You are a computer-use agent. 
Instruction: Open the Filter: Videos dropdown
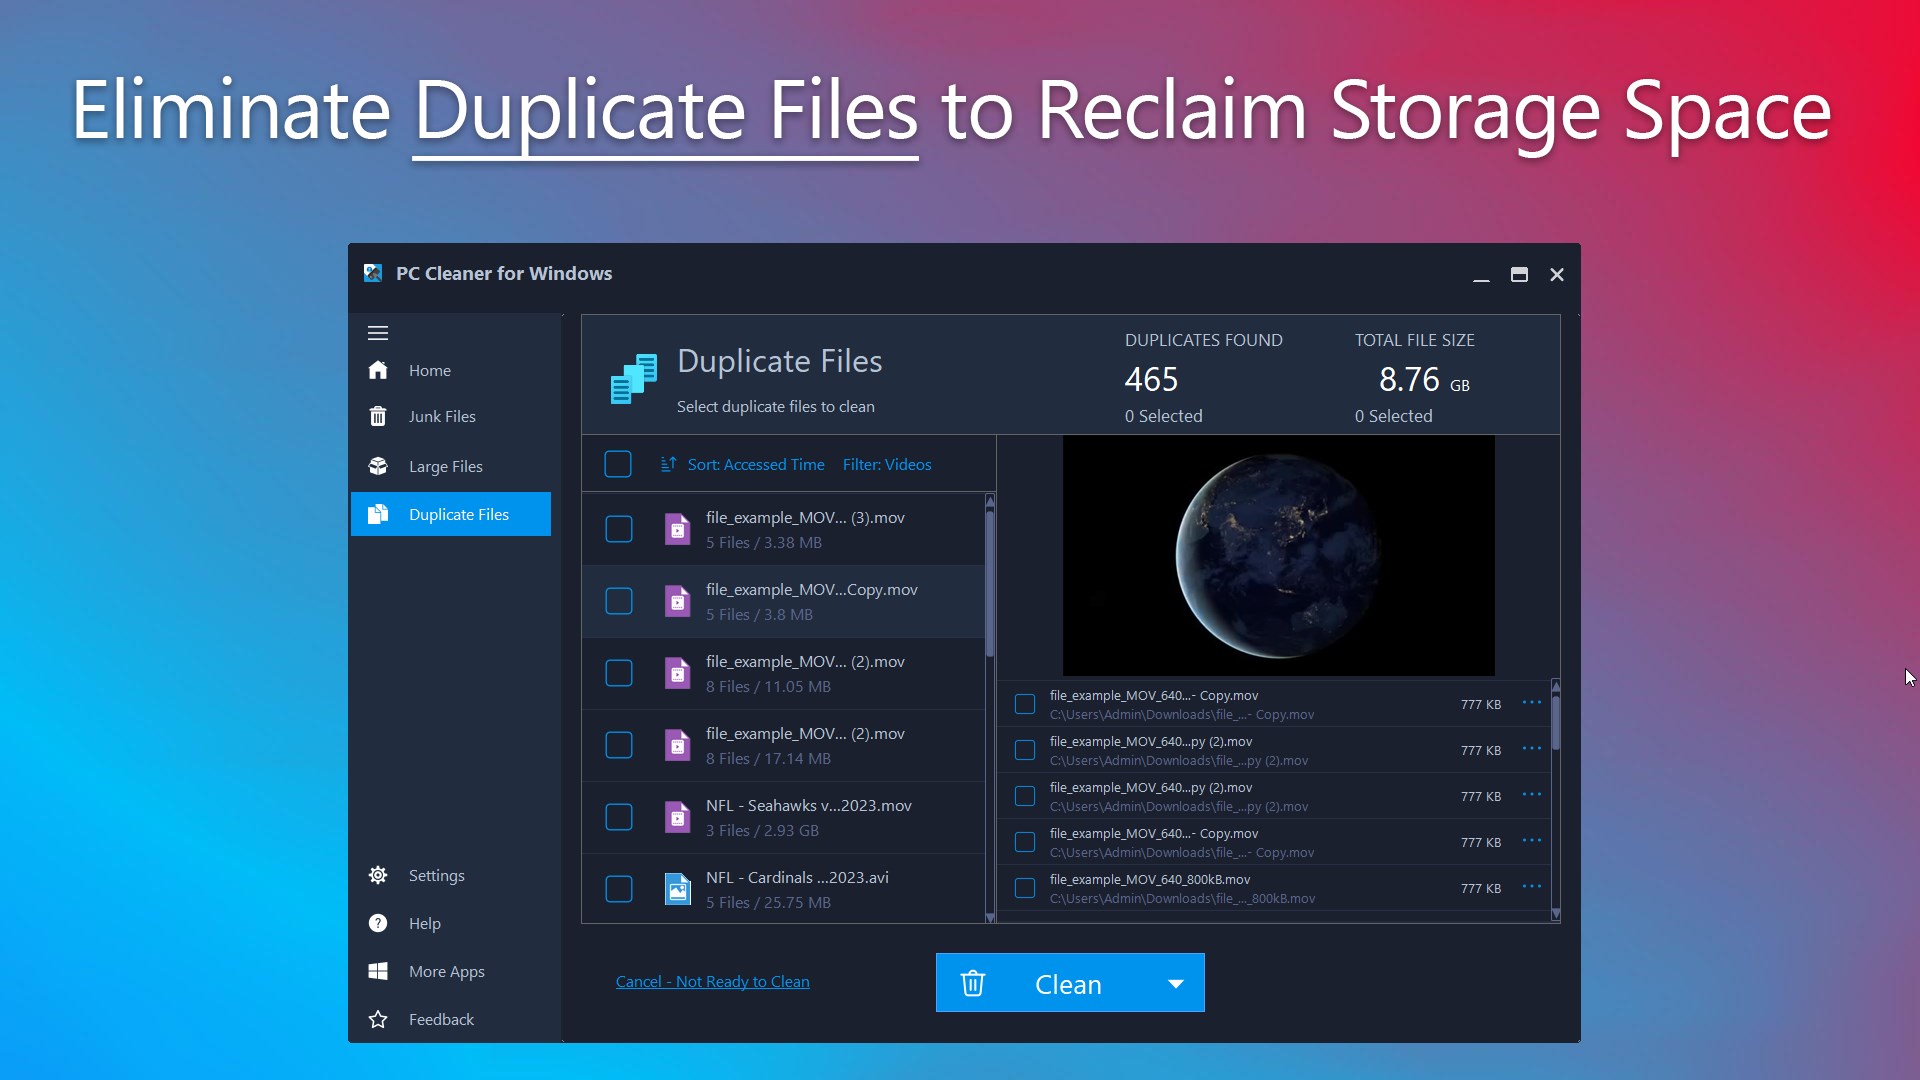887,465
